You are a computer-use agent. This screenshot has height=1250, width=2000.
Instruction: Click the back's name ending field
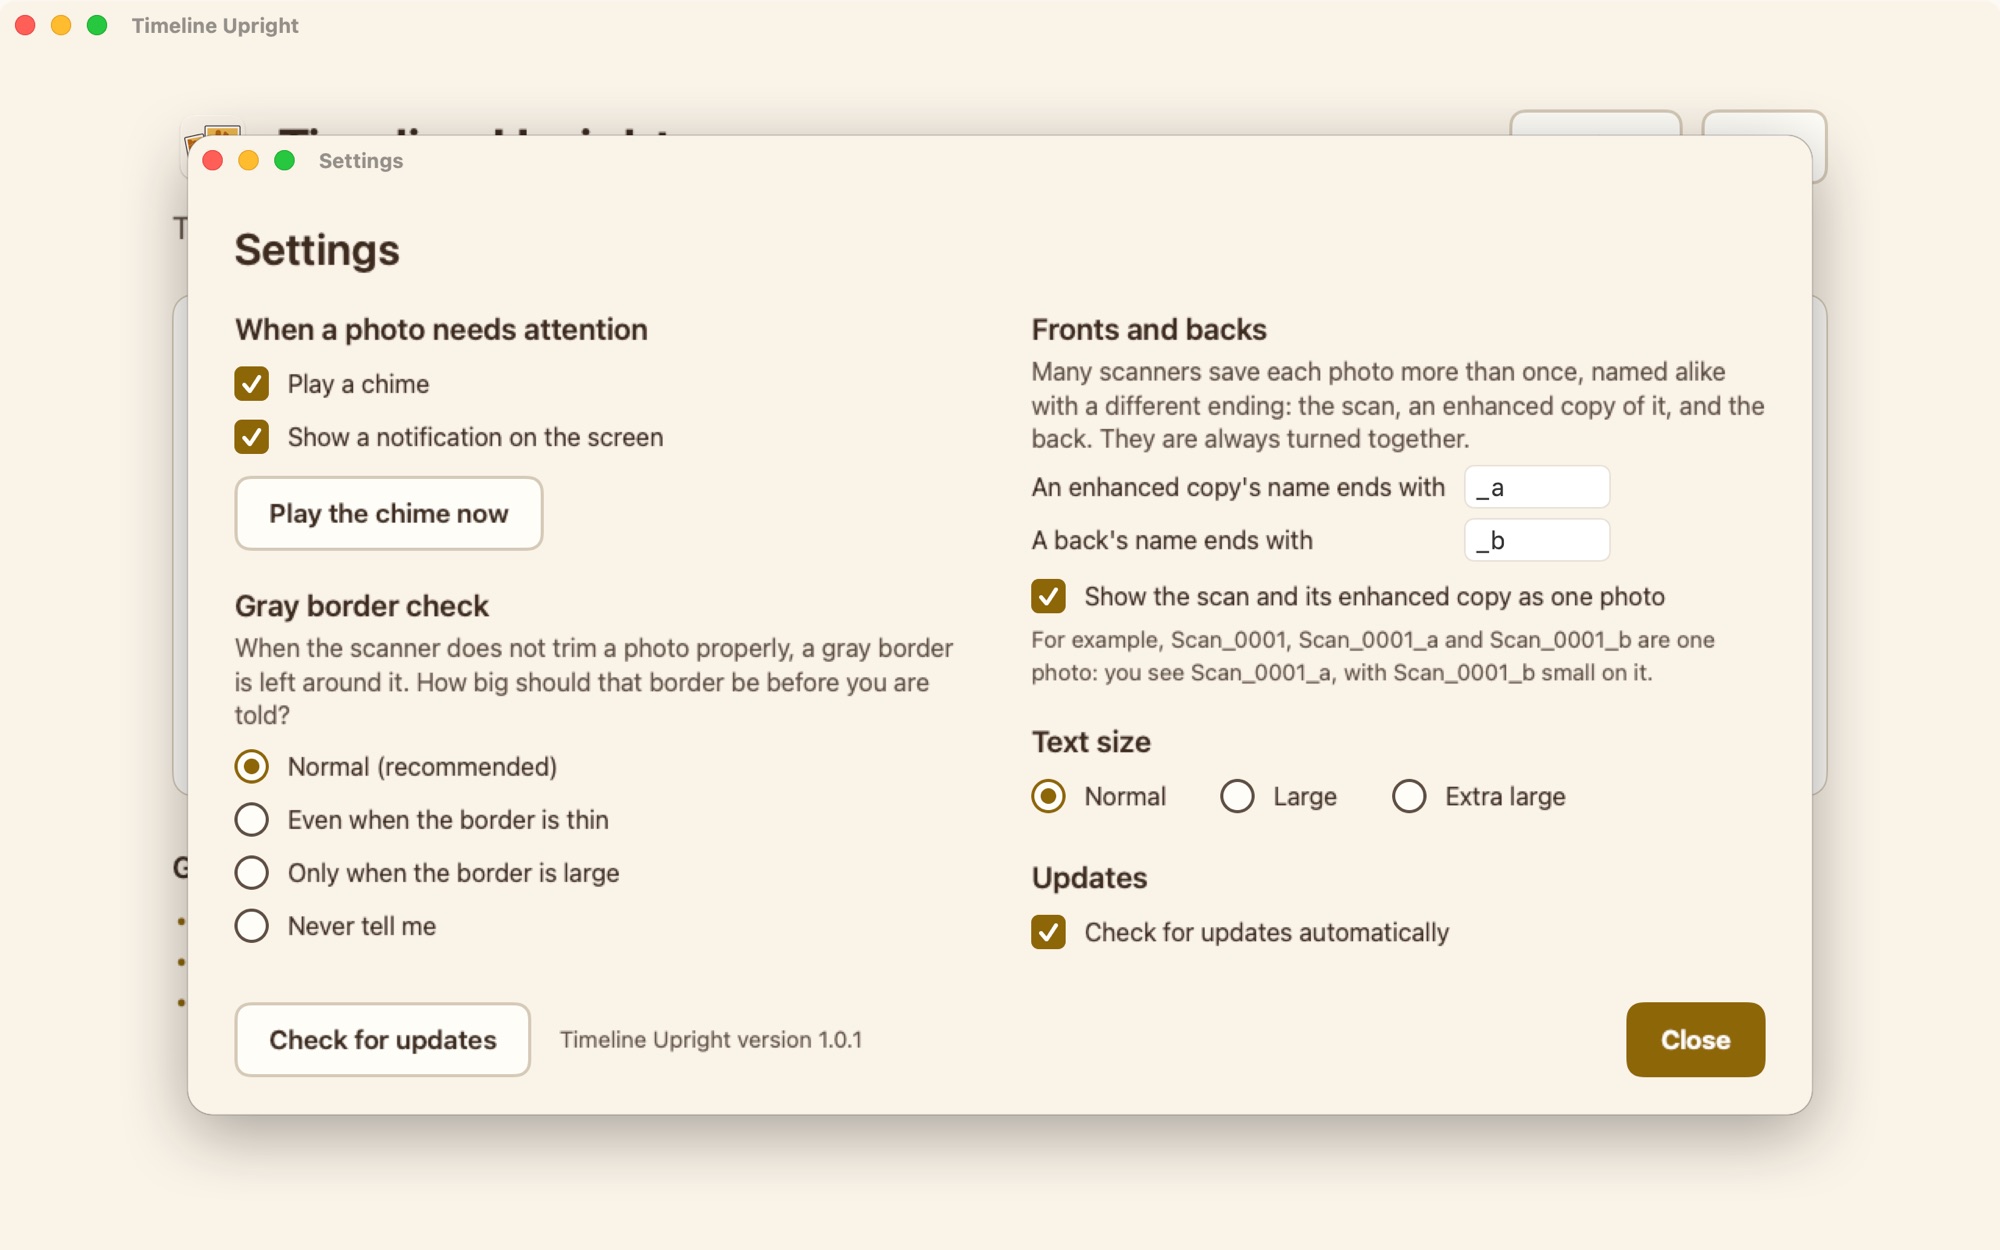1537,540
